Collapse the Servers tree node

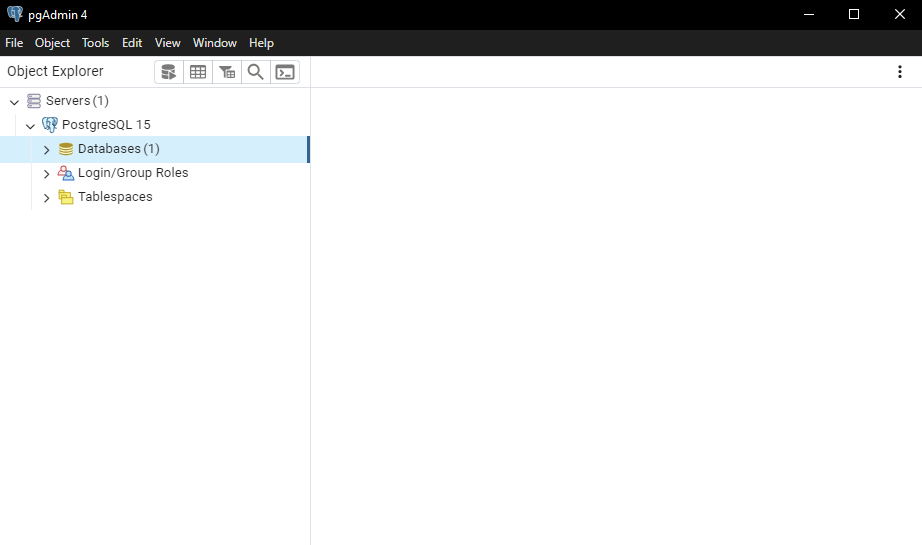point(14,102)
